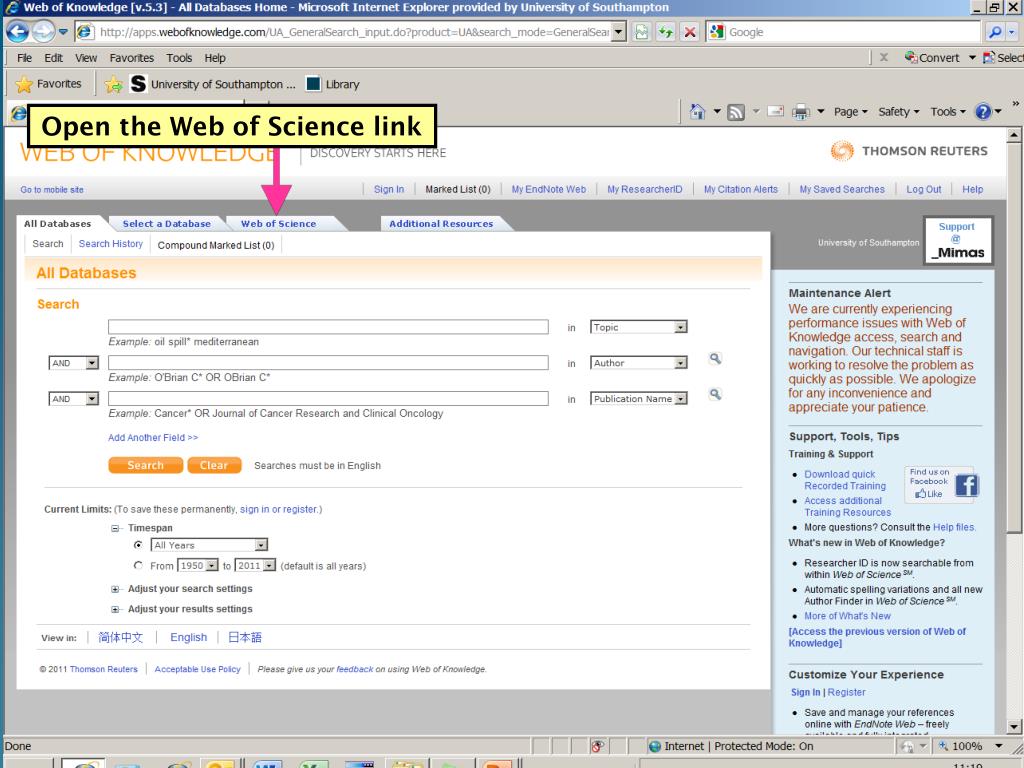The image size is (1024, 768).
Task: Click the Home icon in command bar
Action: (x=697, y=112)
